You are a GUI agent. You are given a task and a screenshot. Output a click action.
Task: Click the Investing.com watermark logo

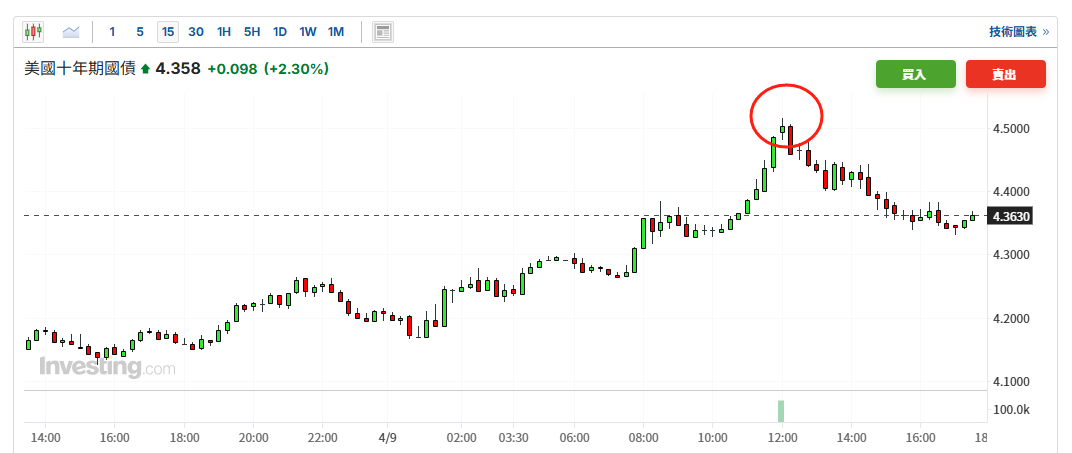point(107,368)
